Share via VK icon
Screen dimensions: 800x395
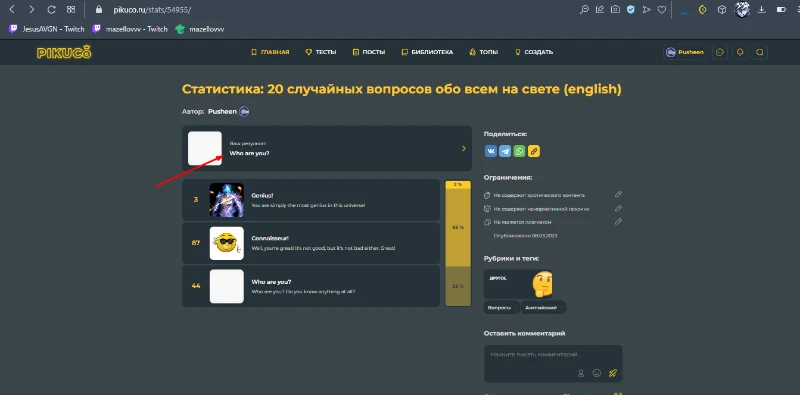(x=491, y=151)
